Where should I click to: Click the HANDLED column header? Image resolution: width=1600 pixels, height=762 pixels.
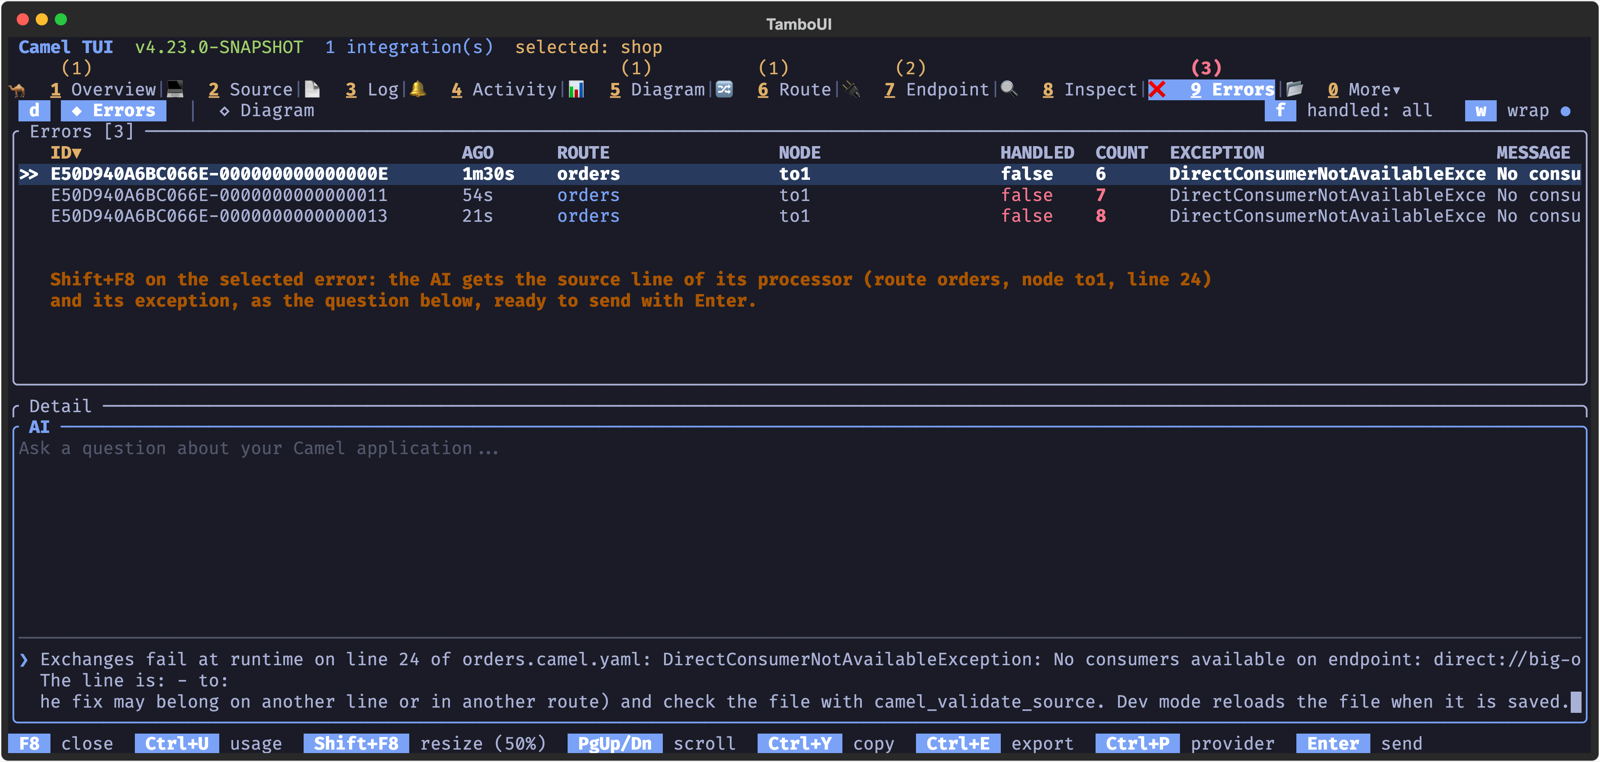1037,153
